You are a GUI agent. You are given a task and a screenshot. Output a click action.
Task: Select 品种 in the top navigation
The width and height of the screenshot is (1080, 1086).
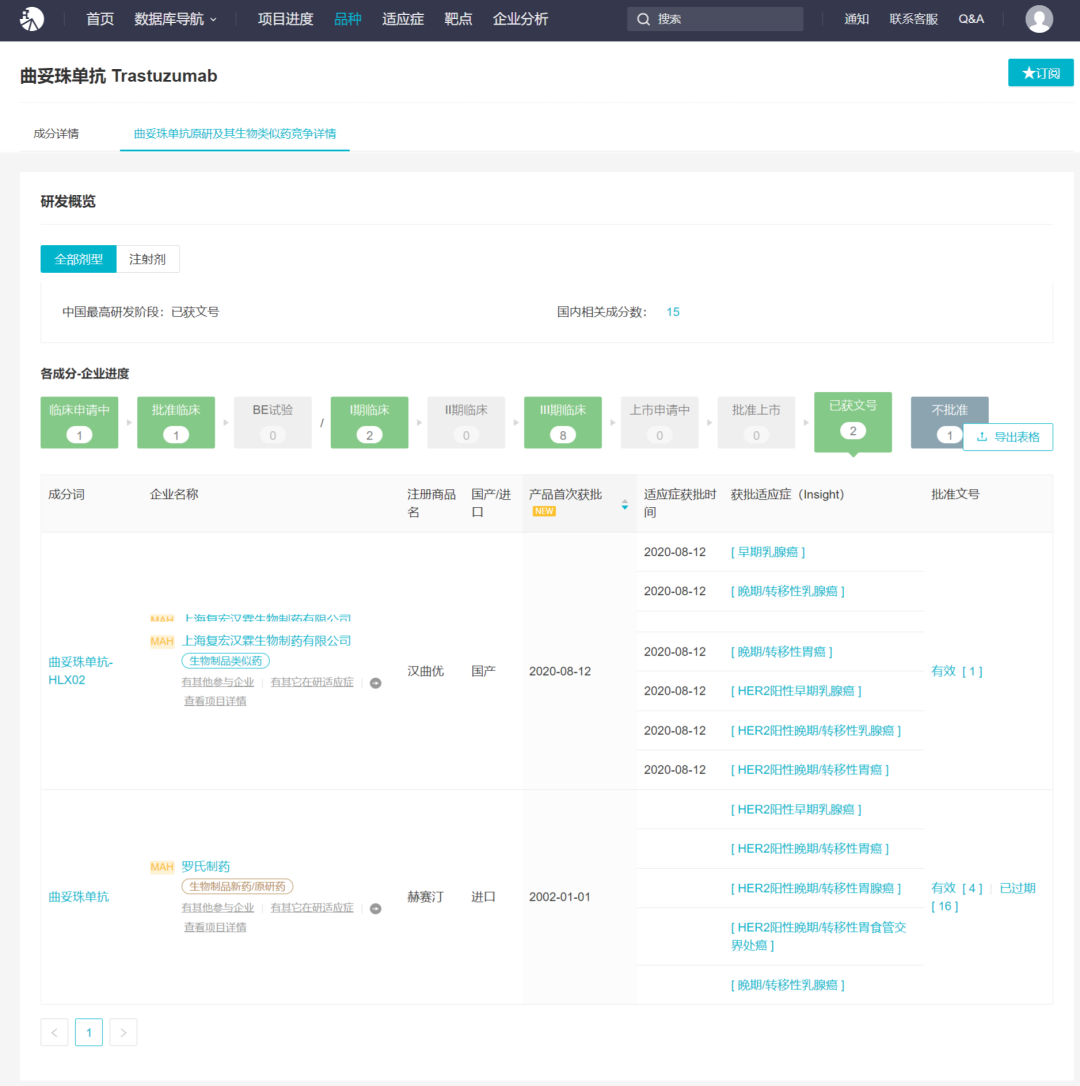point(348,19)
